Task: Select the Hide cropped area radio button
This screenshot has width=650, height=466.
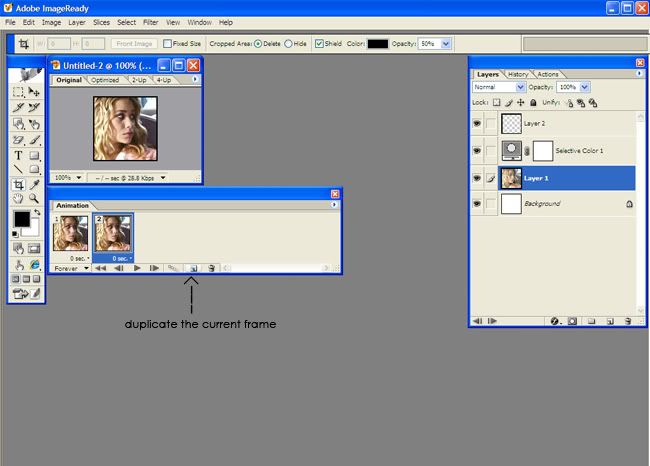Action: pos(288,44)
